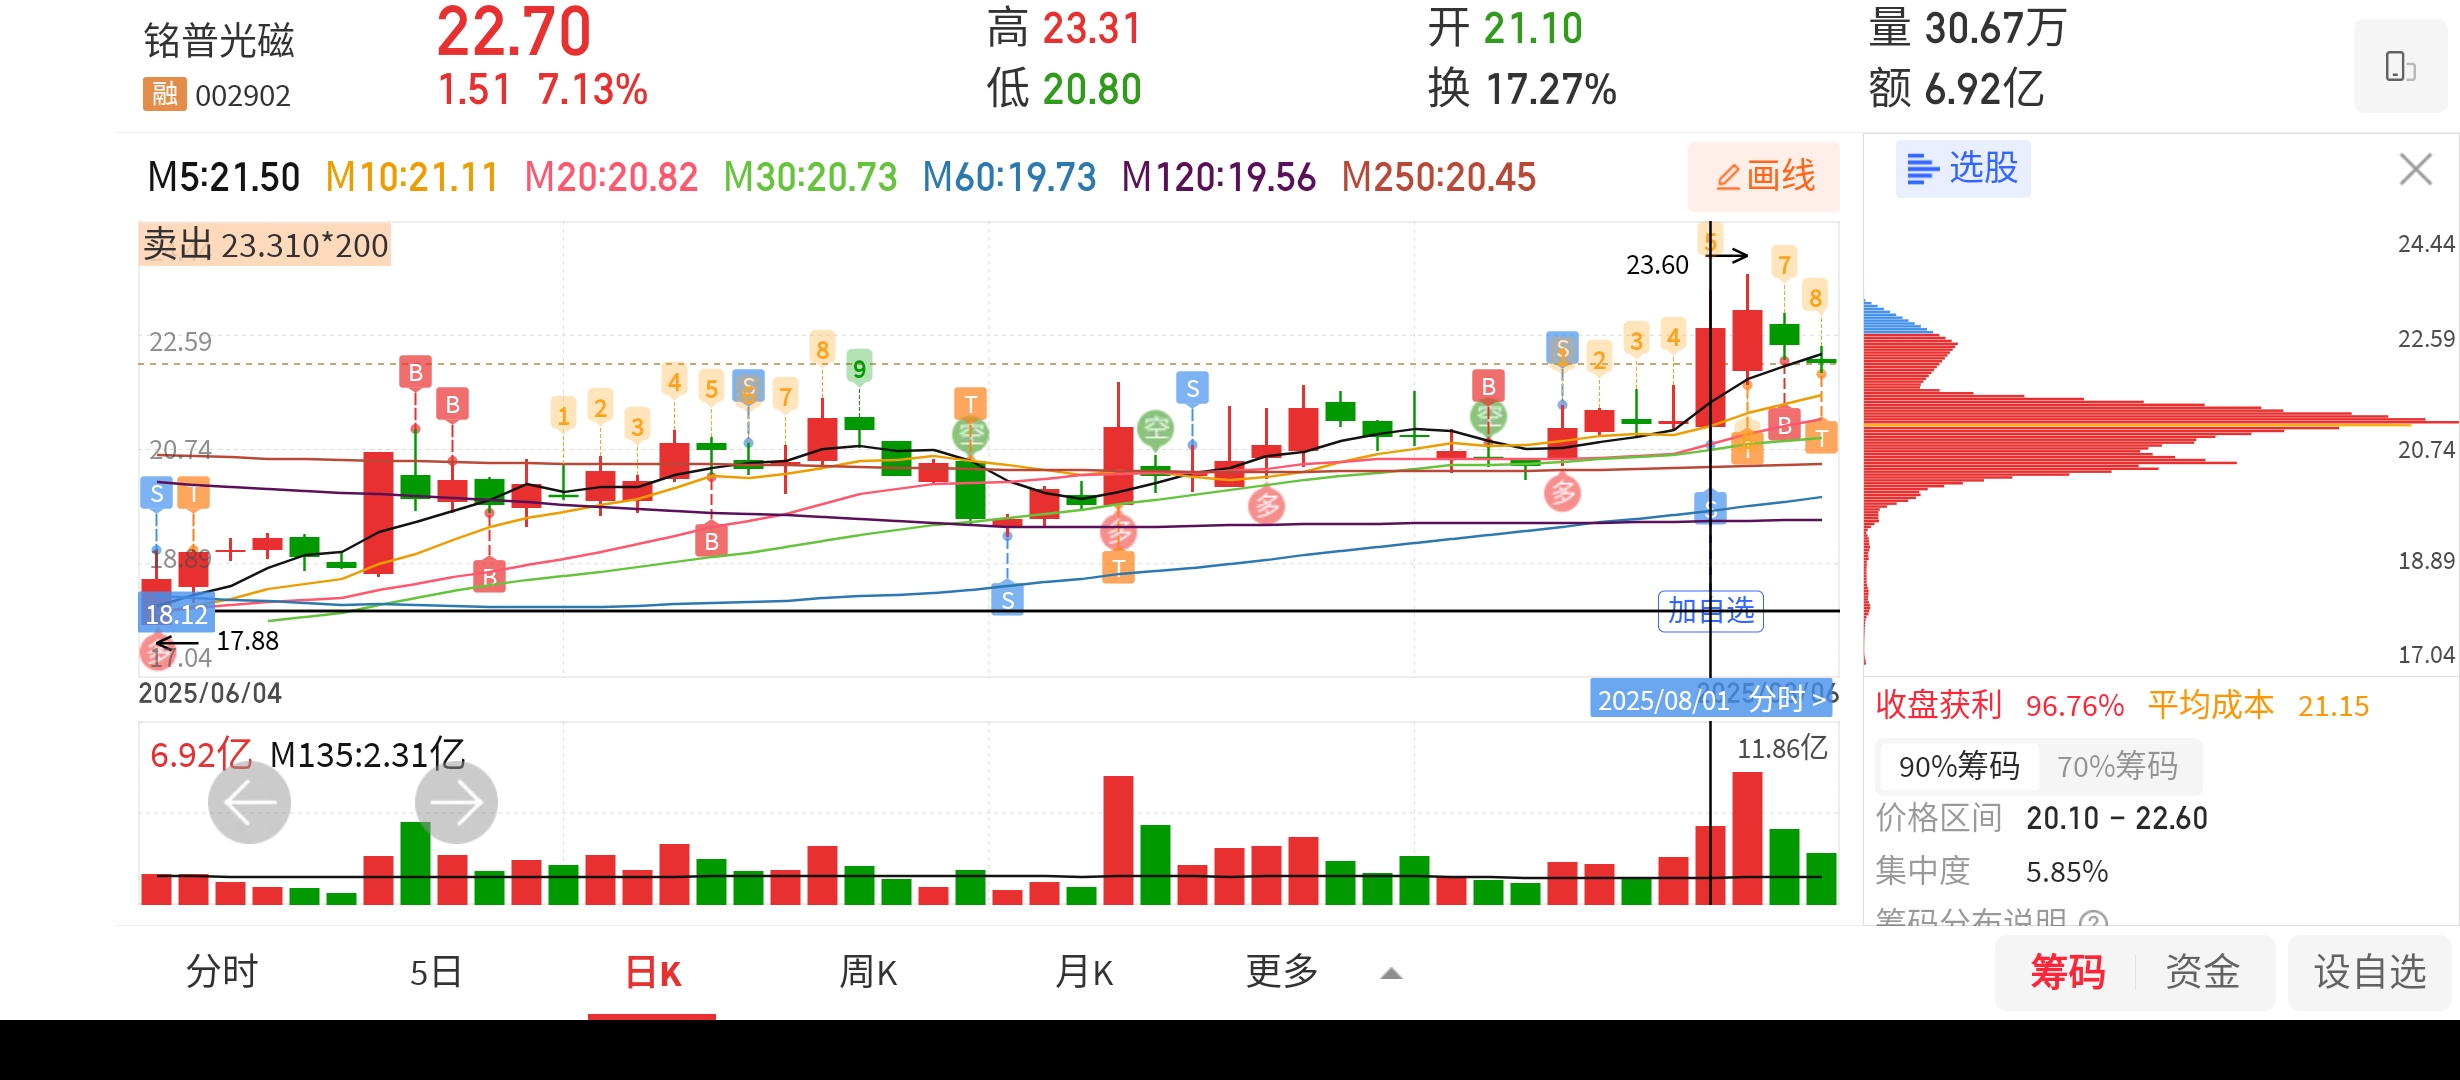Tap the M135:2.31亿 volume average label
Screen dimensions: 2460x1080
coord(368,754)
